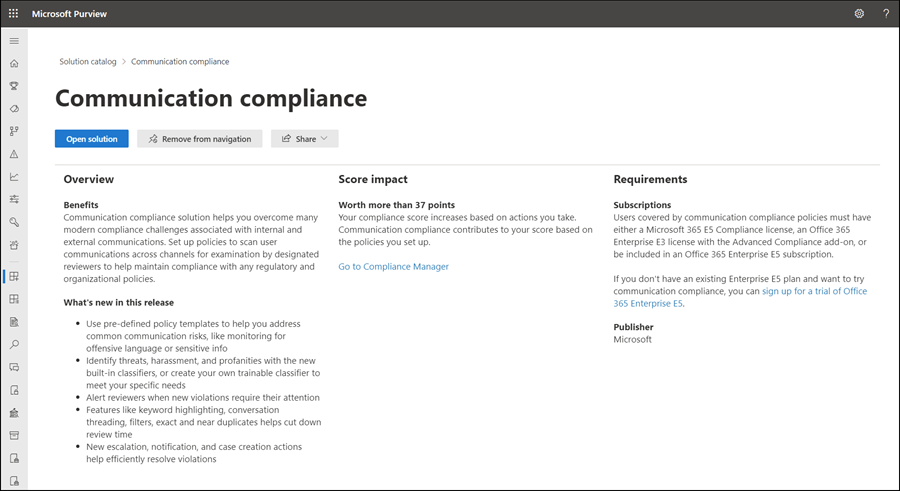The image size is (900, 491).
Task: Go to Home in sidebar
Action: [x=14, y=63]
